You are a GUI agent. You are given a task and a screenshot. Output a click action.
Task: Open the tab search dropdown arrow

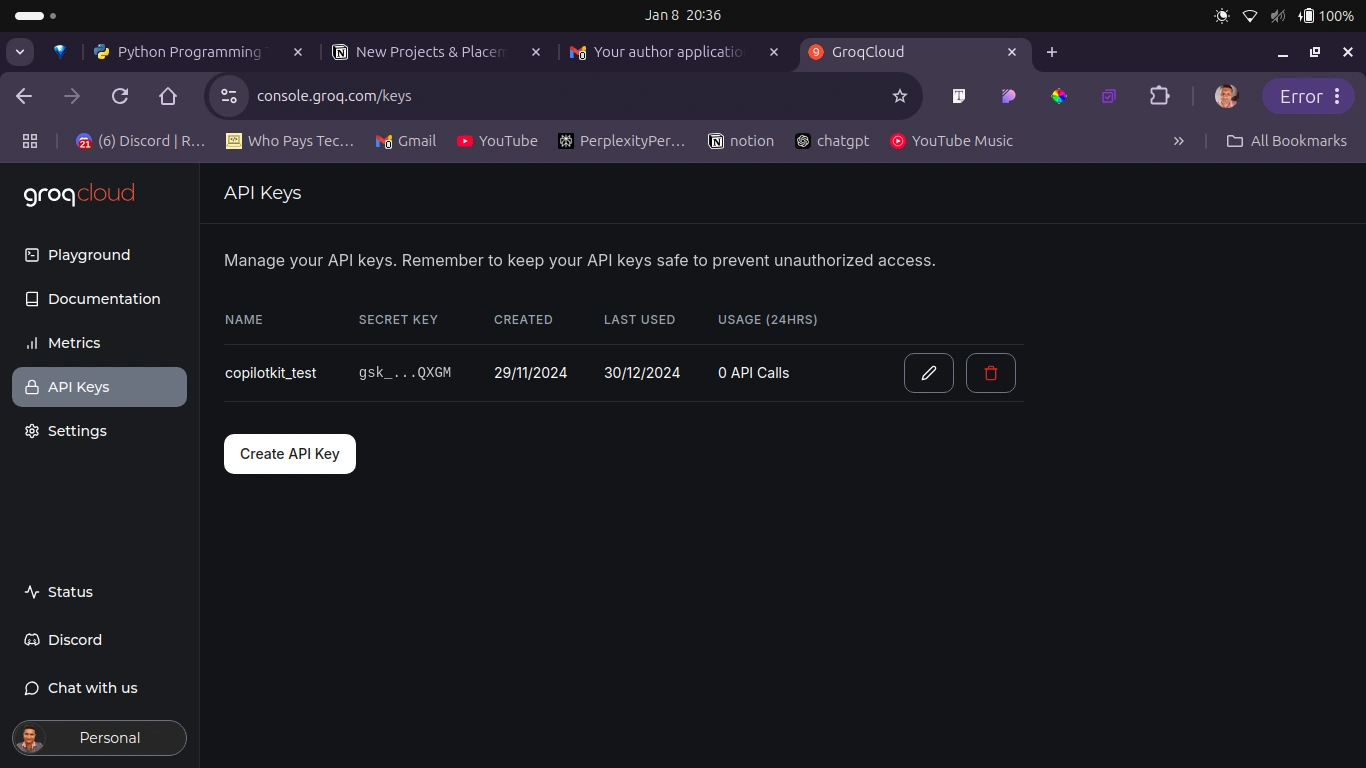click(20, 52)
